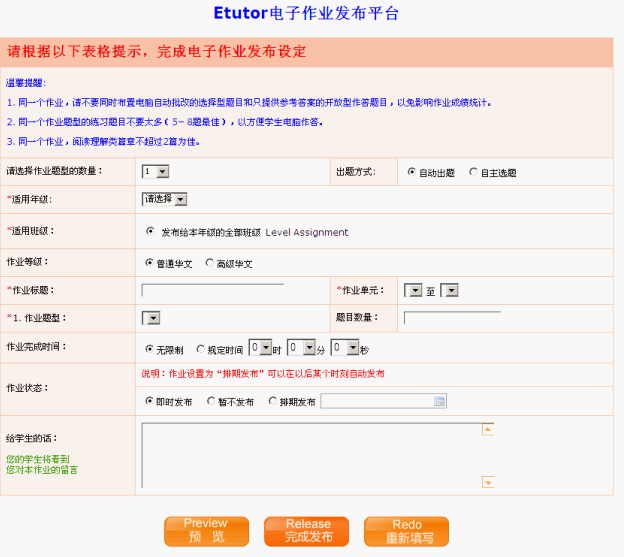Open the calendar picker for scheduled release
Screen dimensions: 624x557
pos(439,401)
